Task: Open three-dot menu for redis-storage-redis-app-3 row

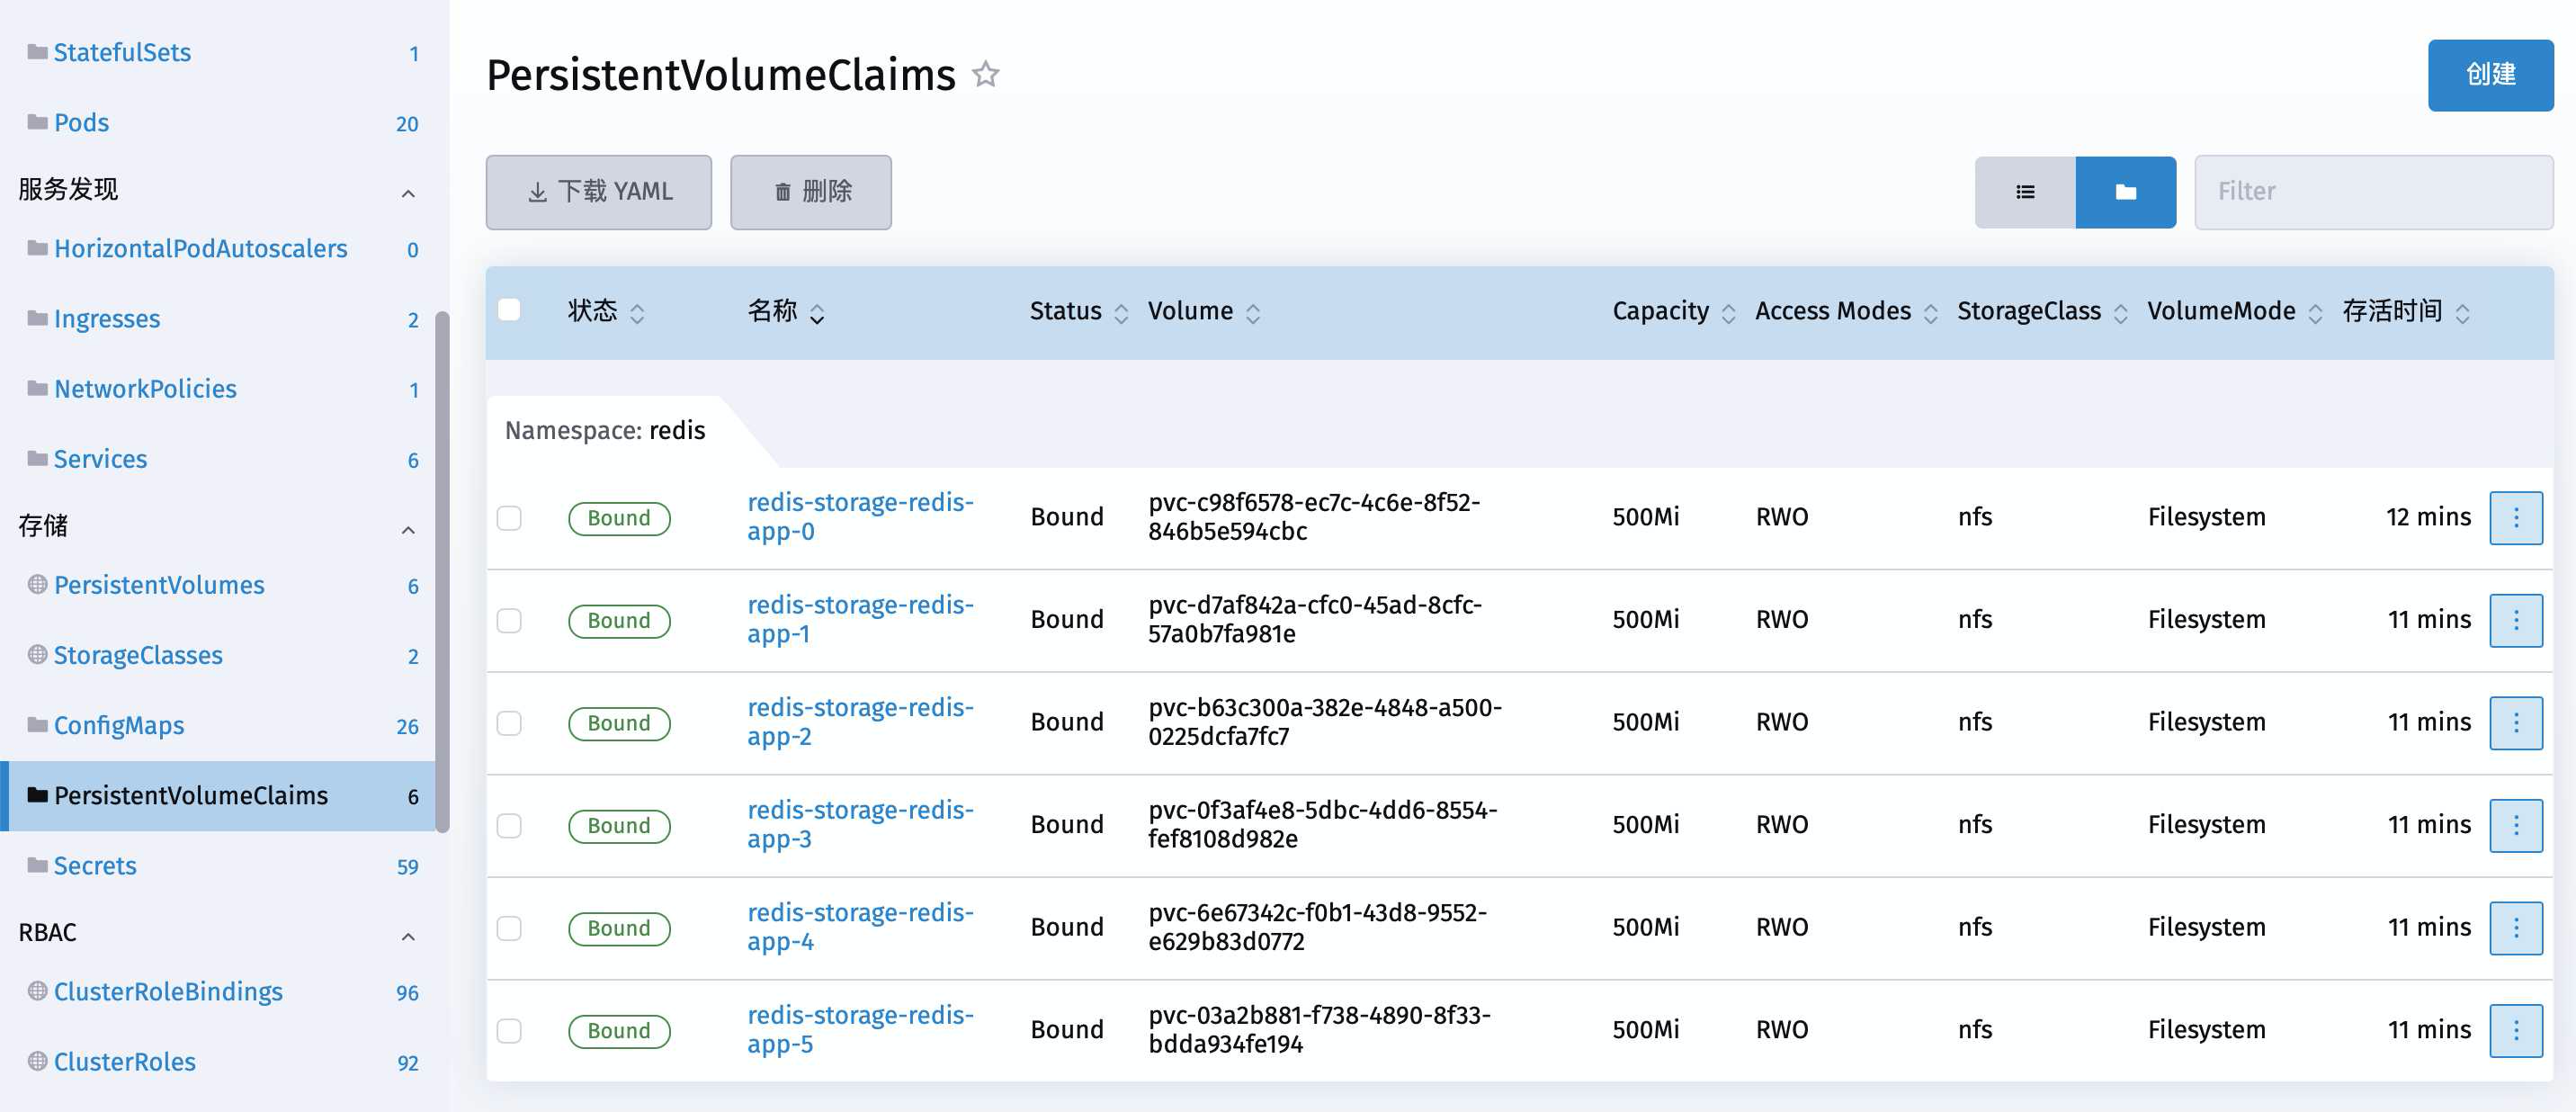Action: click(2515, 825)
